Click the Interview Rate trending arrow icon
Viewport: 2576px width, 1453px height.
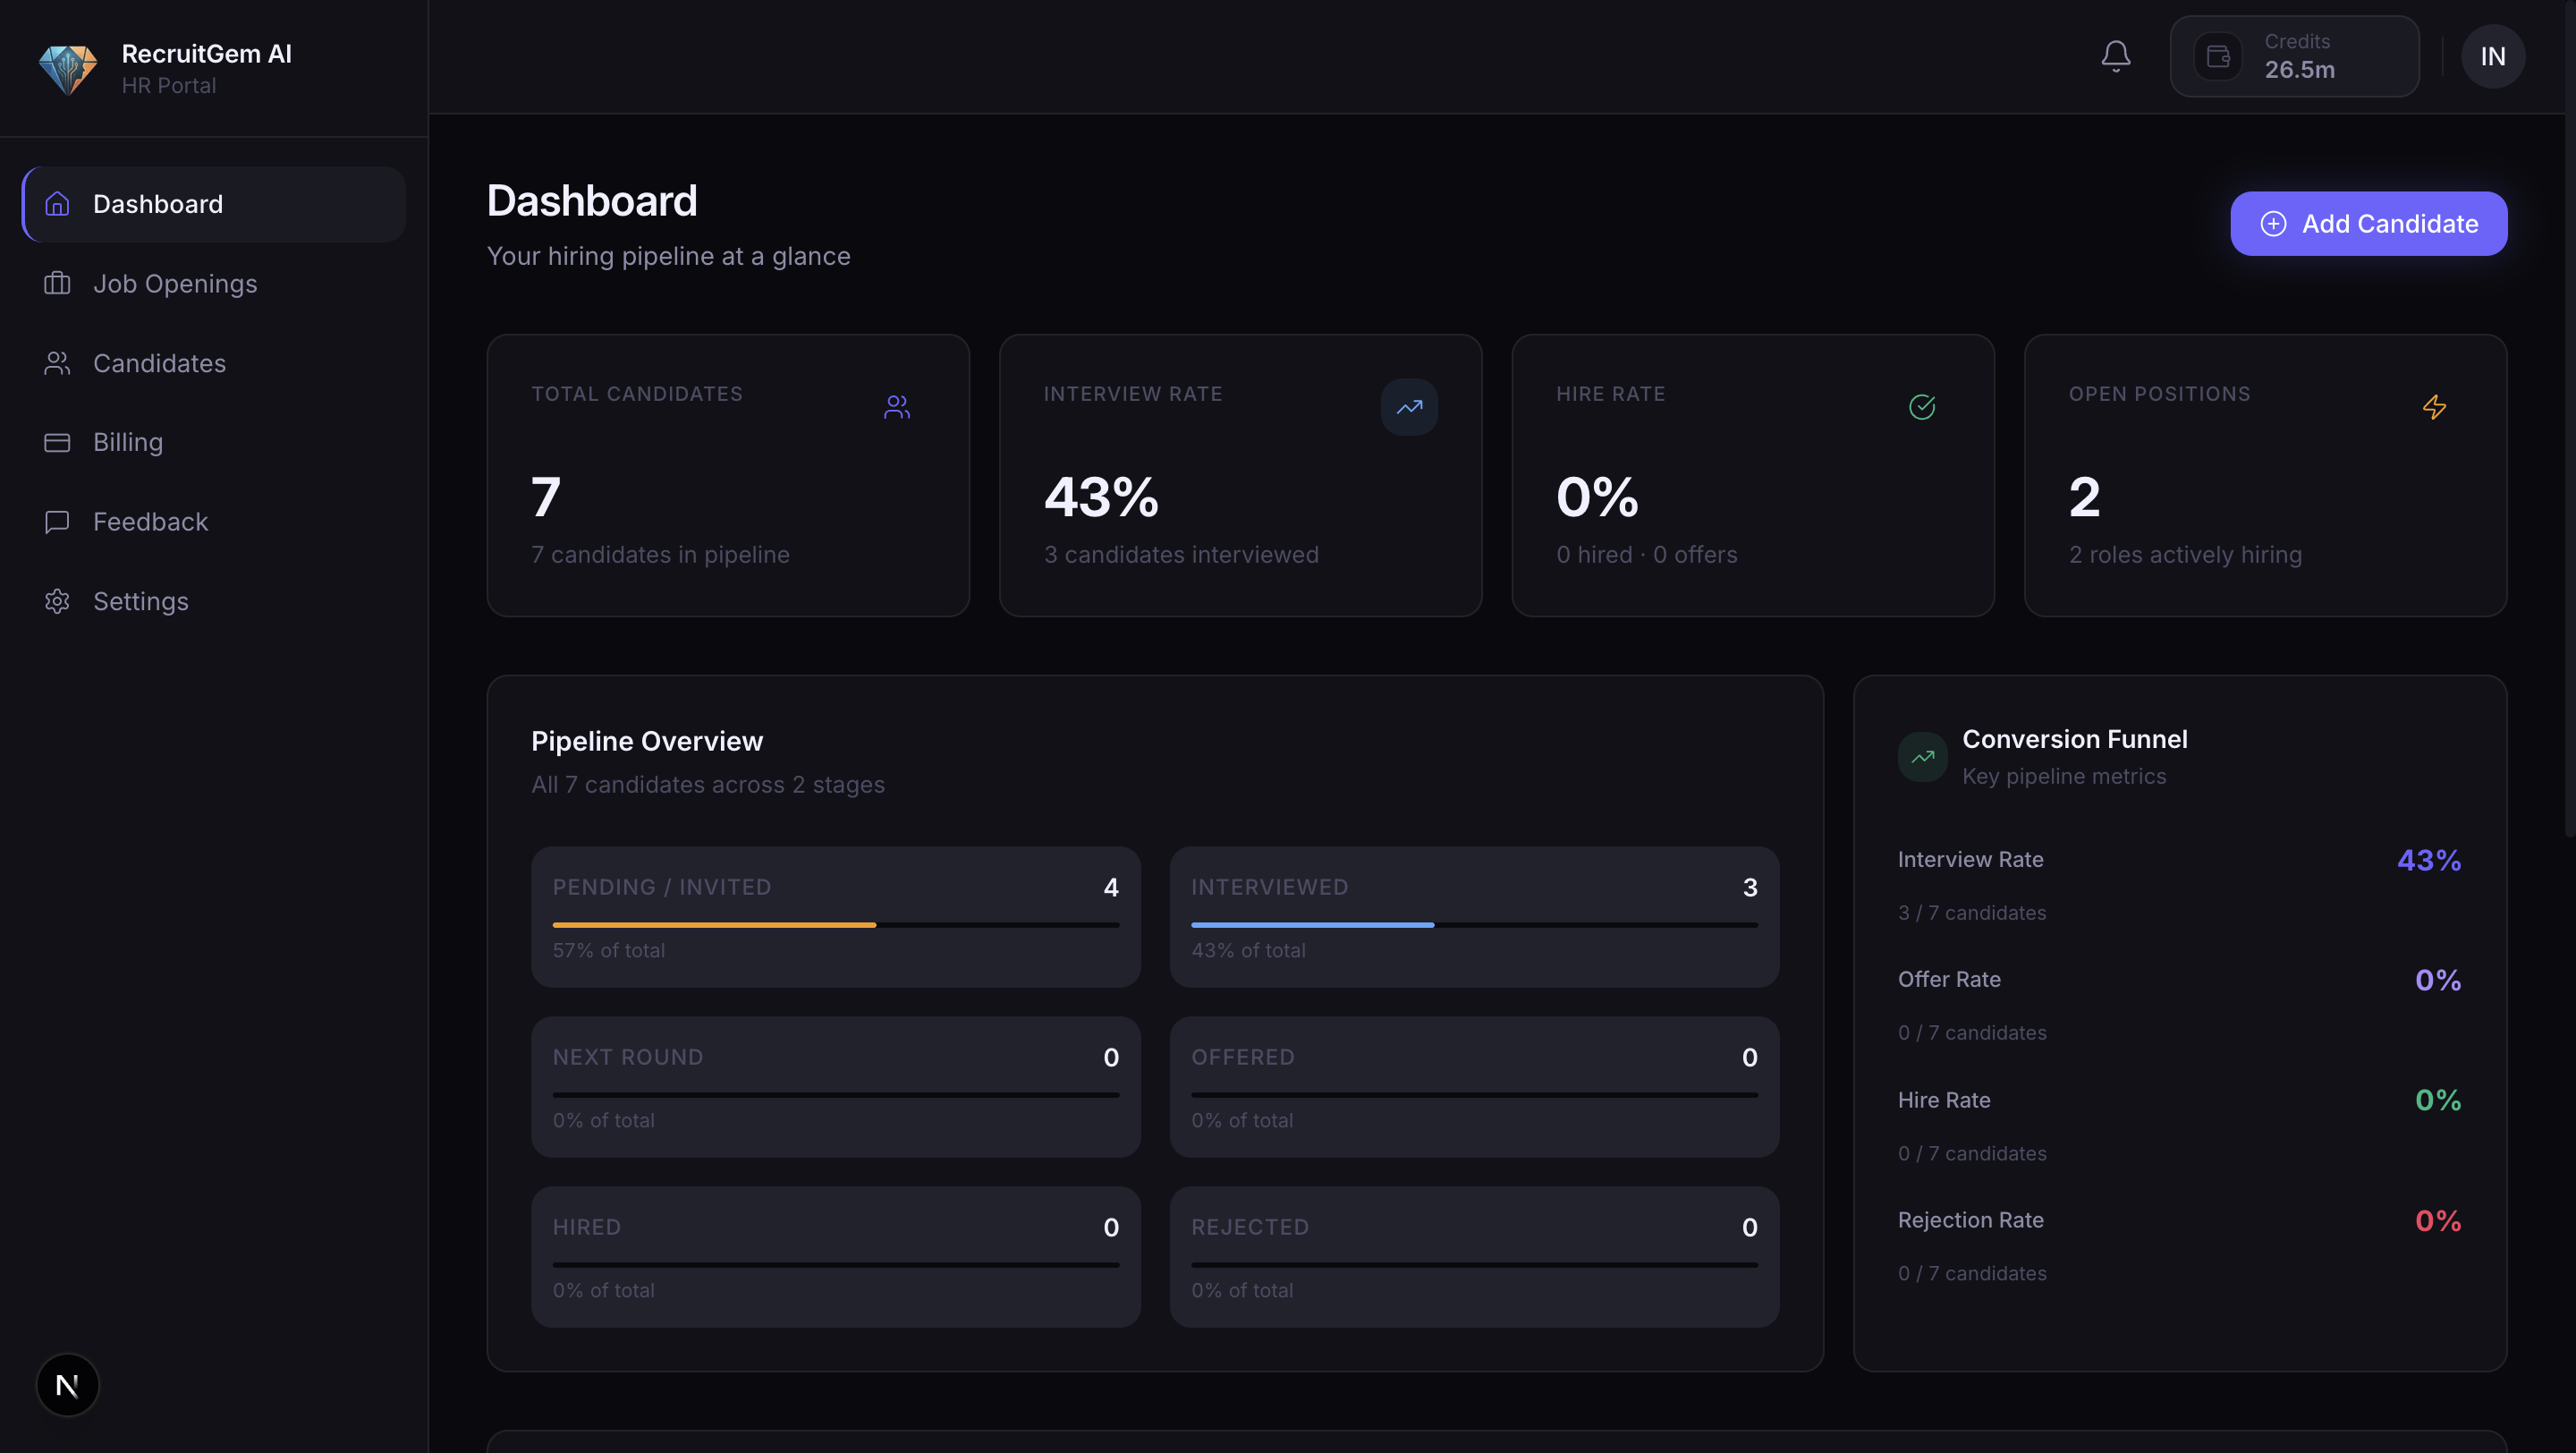pos(1409,407)
